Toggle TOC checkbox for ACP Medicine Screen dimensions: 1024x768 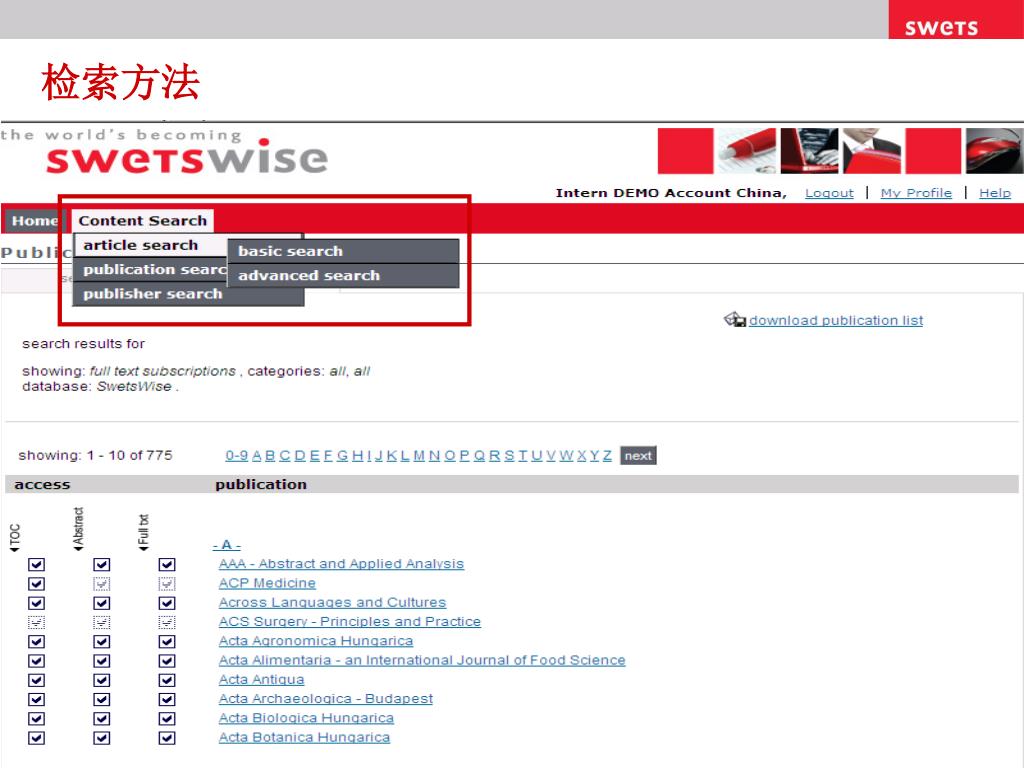[37, 583]
